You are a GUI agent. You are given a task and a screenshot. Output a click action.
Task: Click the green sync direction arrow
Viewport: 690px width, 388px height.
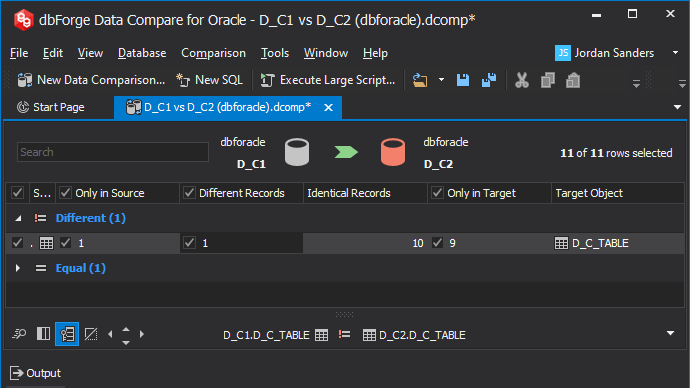click(346, 152)
